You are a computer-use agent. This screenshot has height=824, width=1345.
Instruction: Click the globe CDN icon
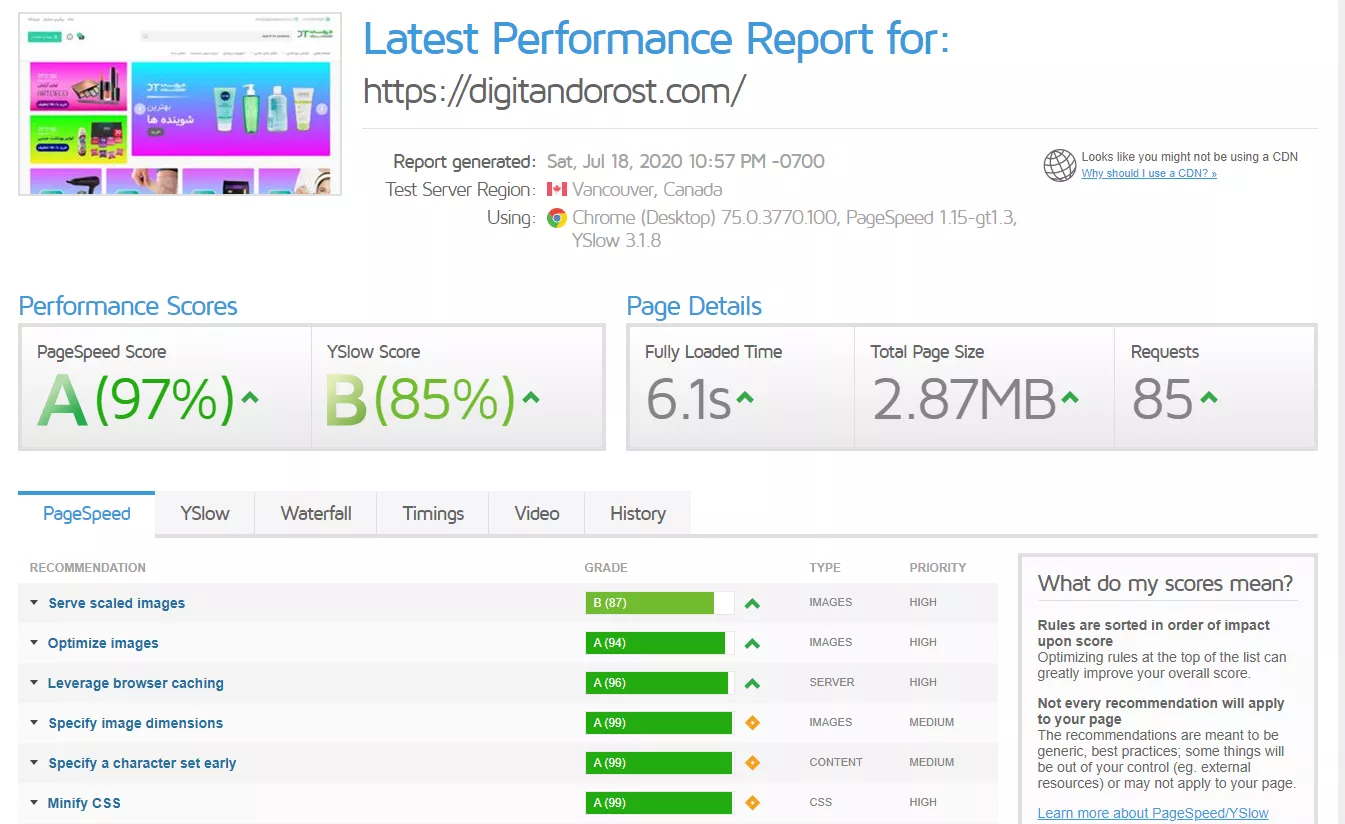coord(1059,165)
